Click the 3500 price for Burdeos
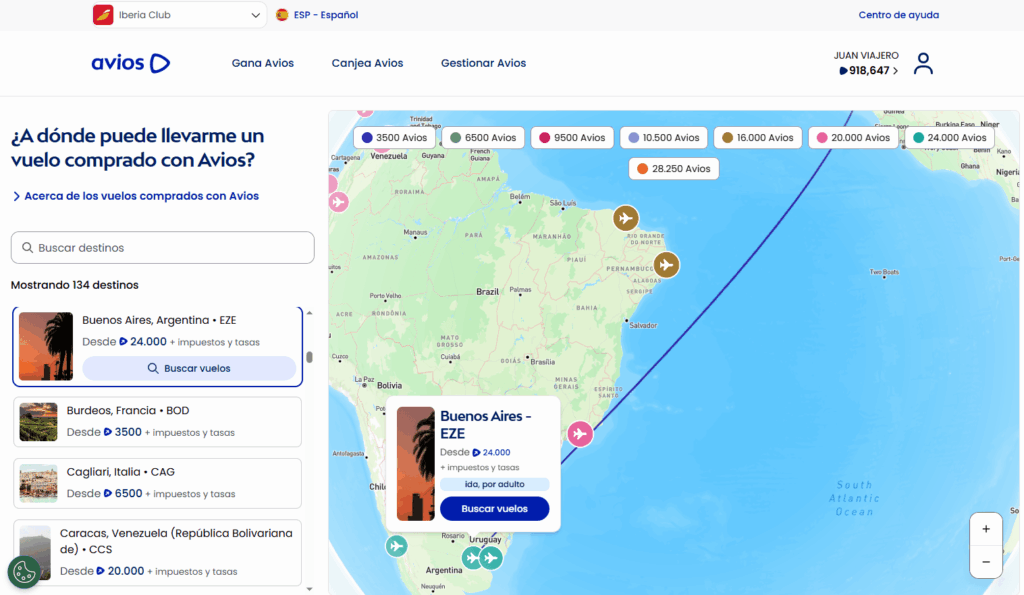The width and height of the screenshot is (1024, 595). pyautogui.click(x=123, y=432)
